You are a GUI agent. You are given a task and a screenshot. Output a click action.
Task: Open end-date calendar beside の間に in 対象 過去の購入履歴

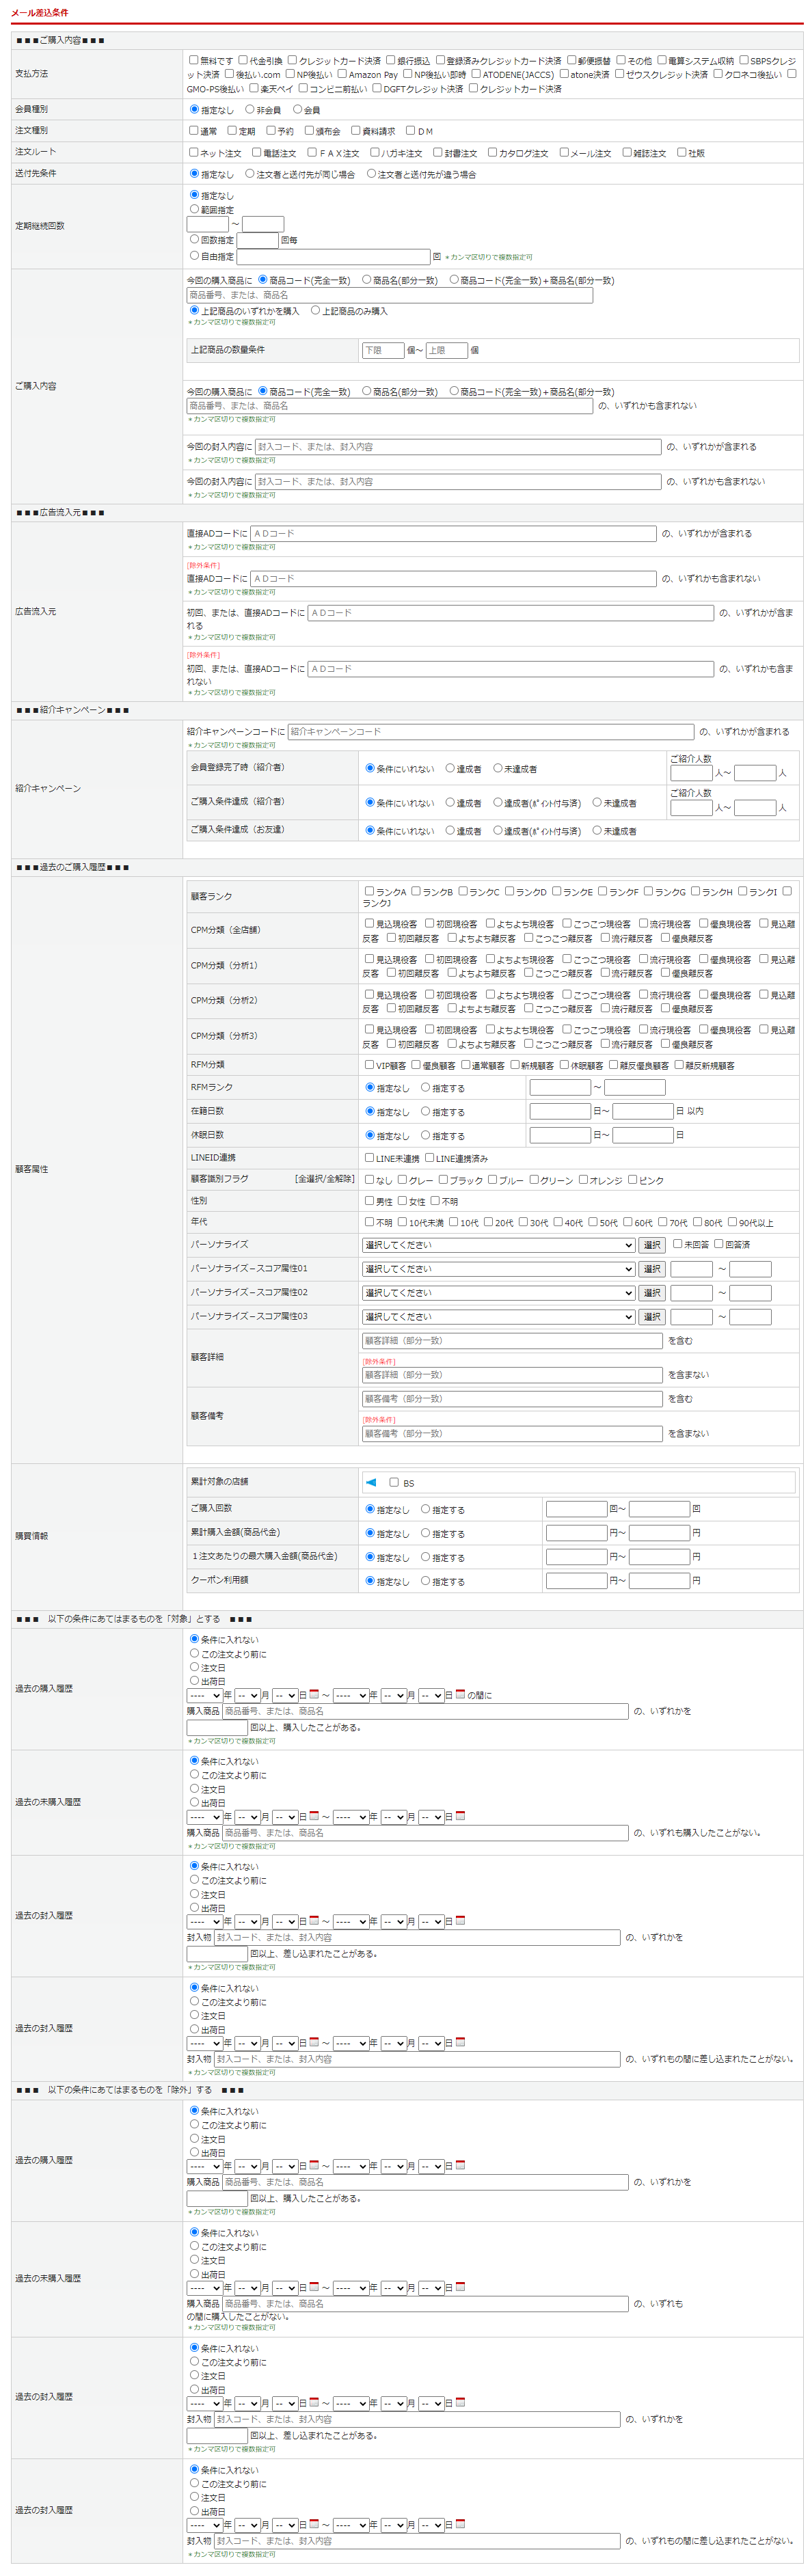(460, 1694)
